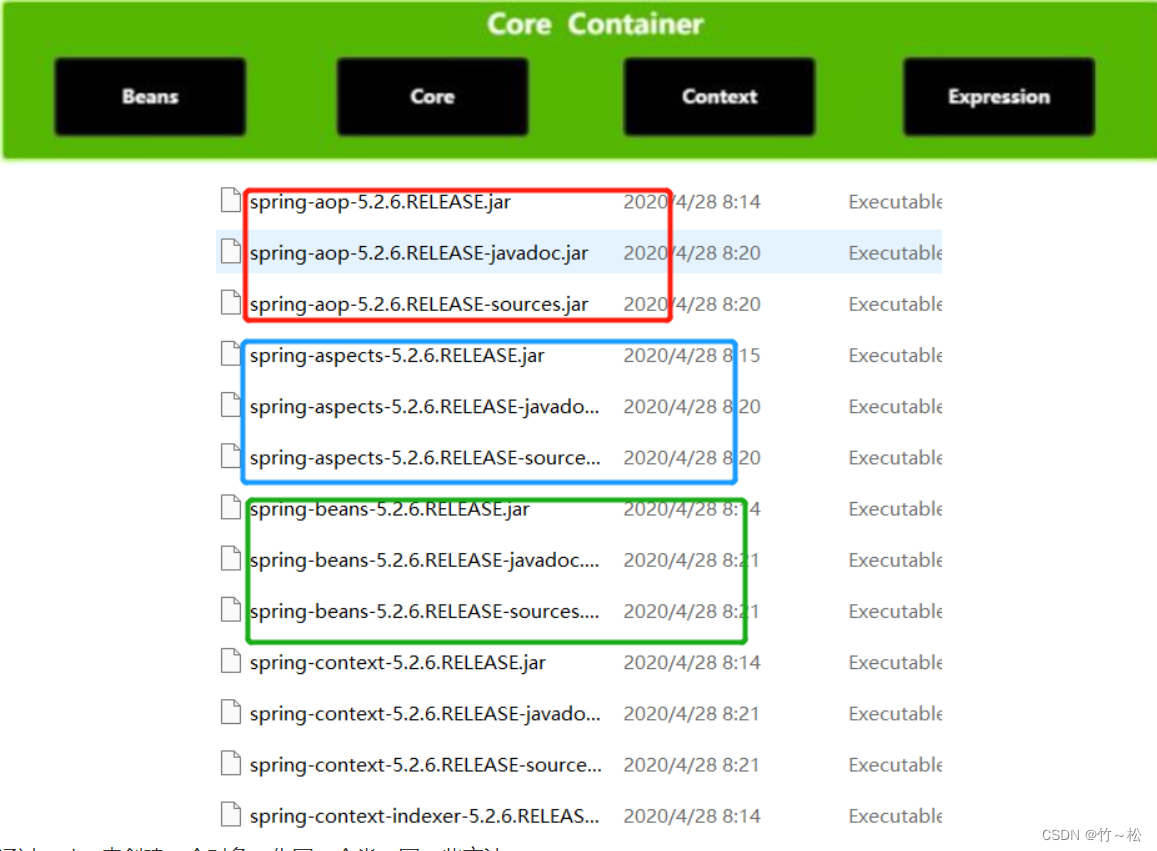Click the Expression module box

pos(999,97)
